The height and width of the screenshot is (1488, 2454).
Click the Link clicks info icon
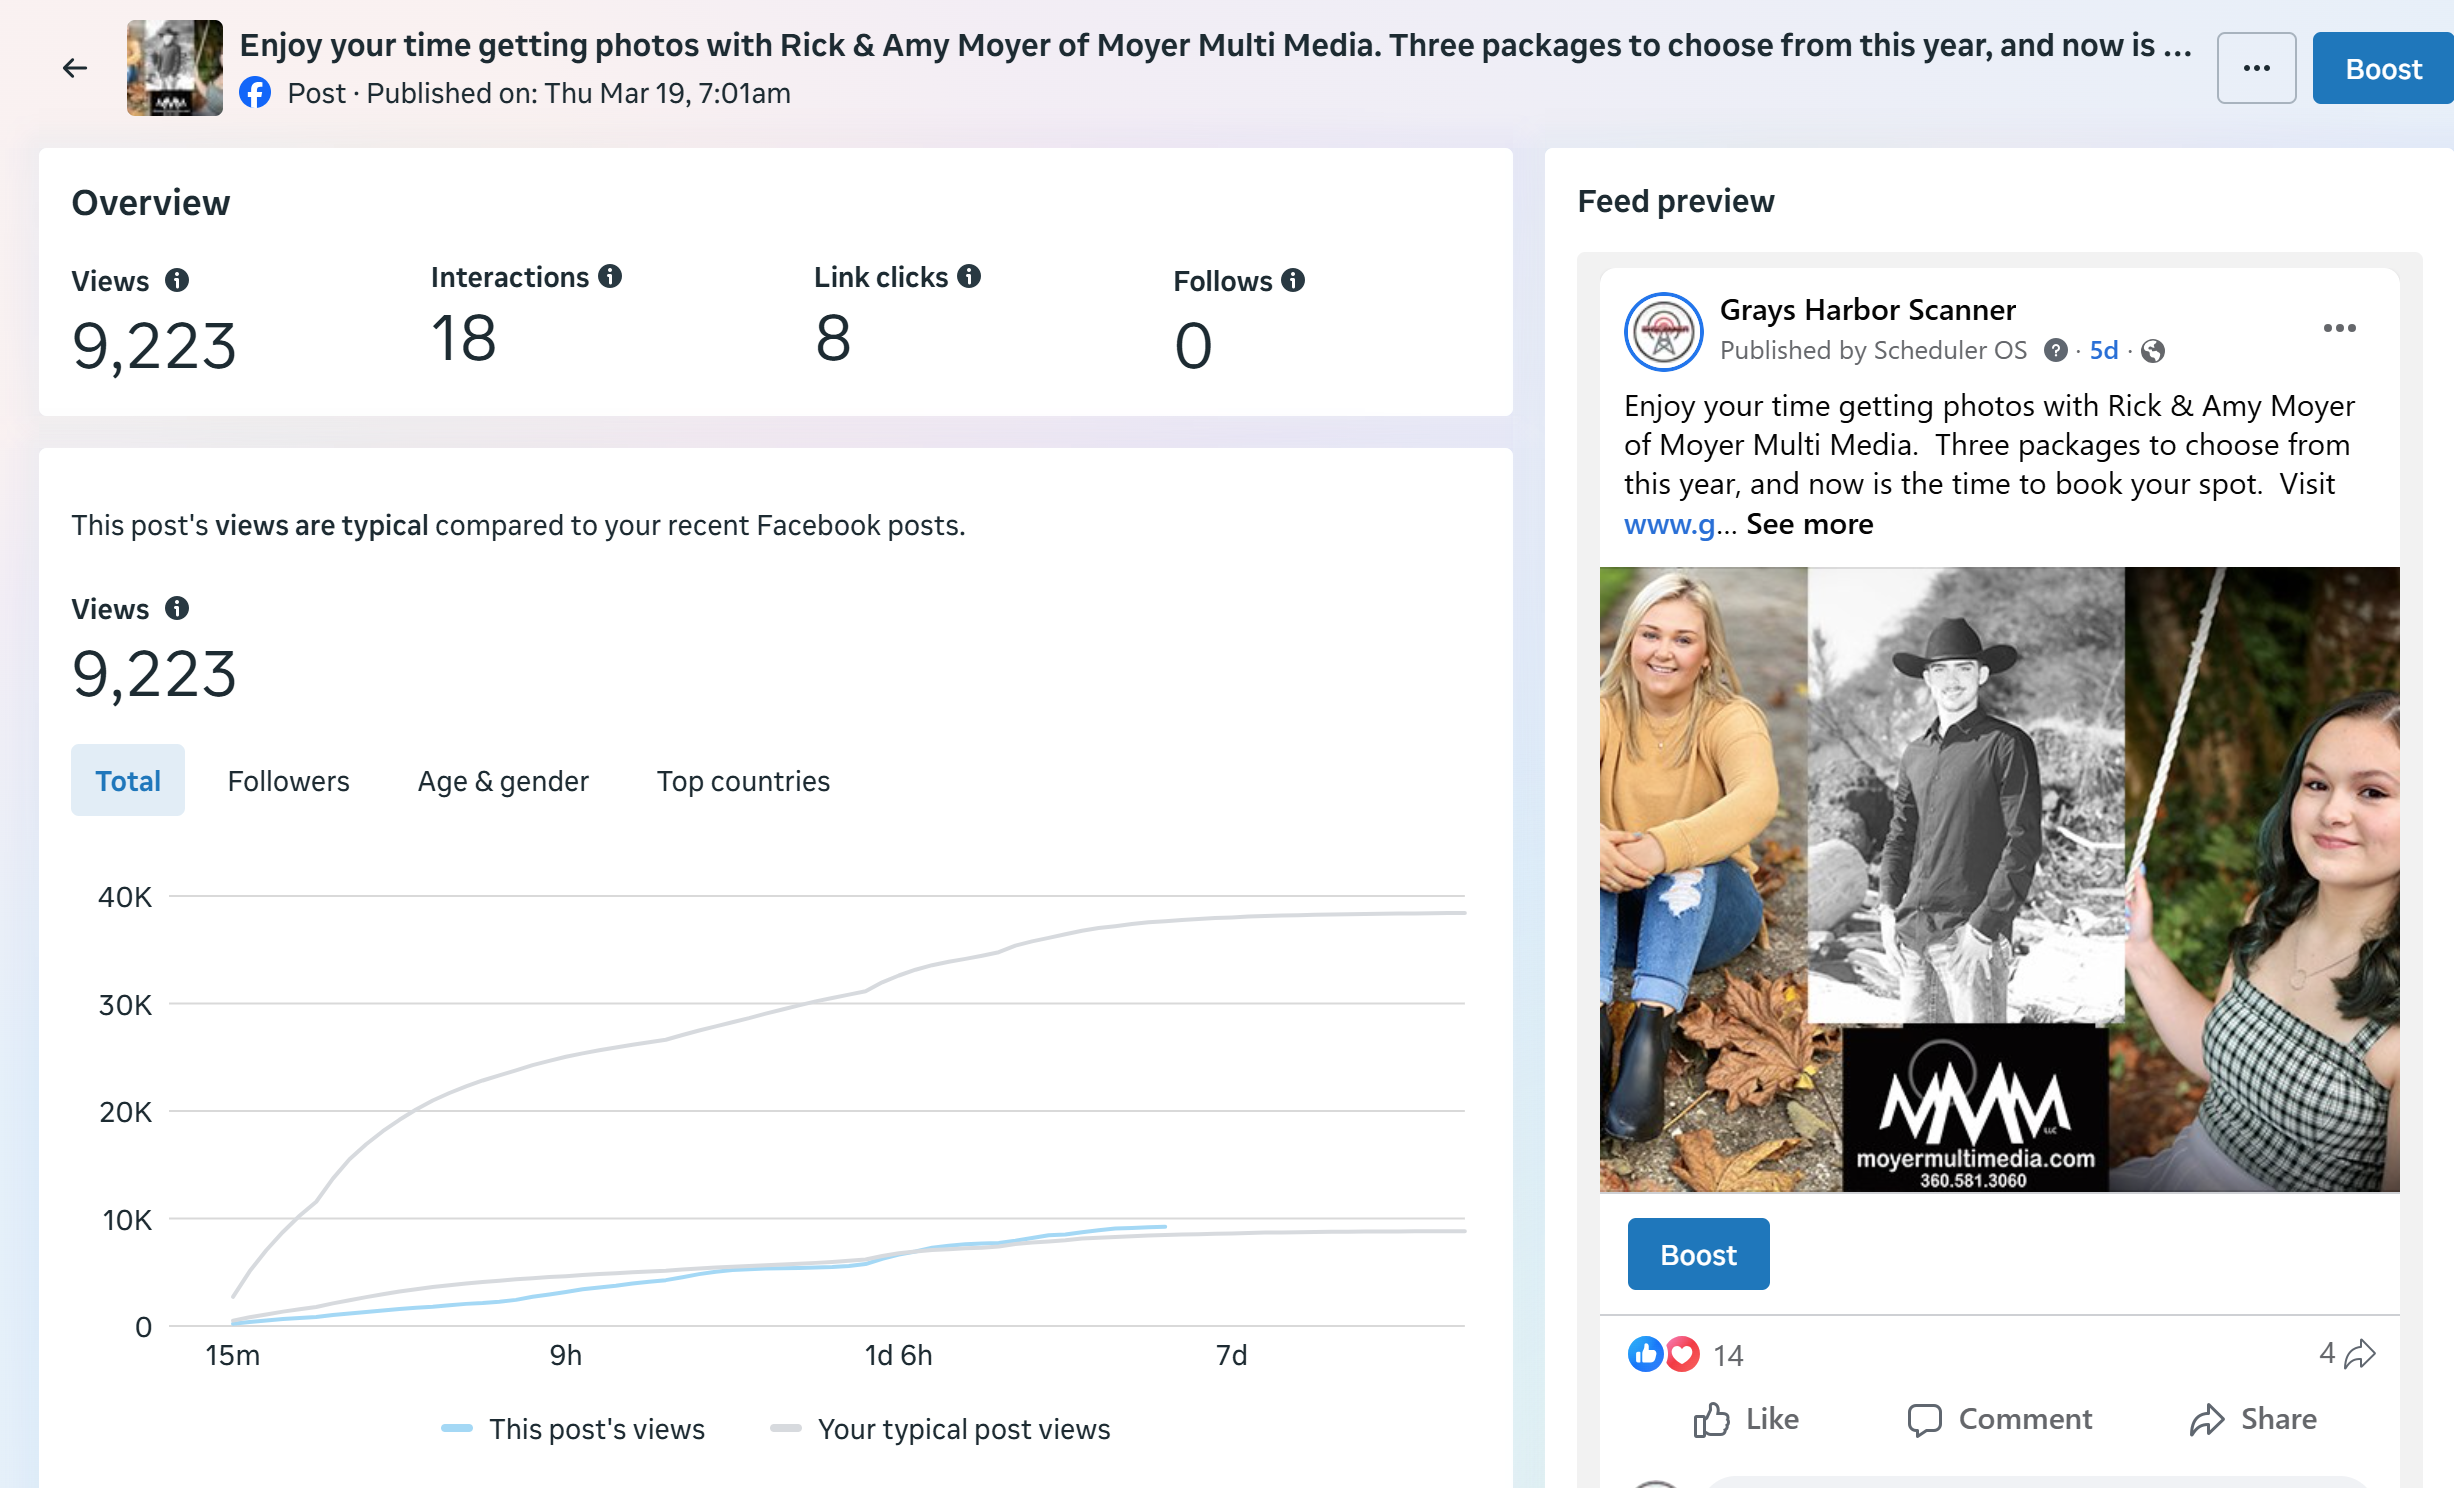[x=969, y=277]
